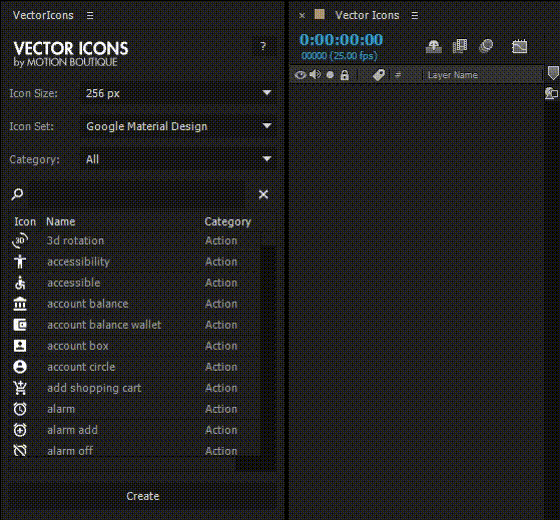This screenshot has height=520, width=560.
Task: Open the VectorIcons panel menu
Action: (90, 15)
